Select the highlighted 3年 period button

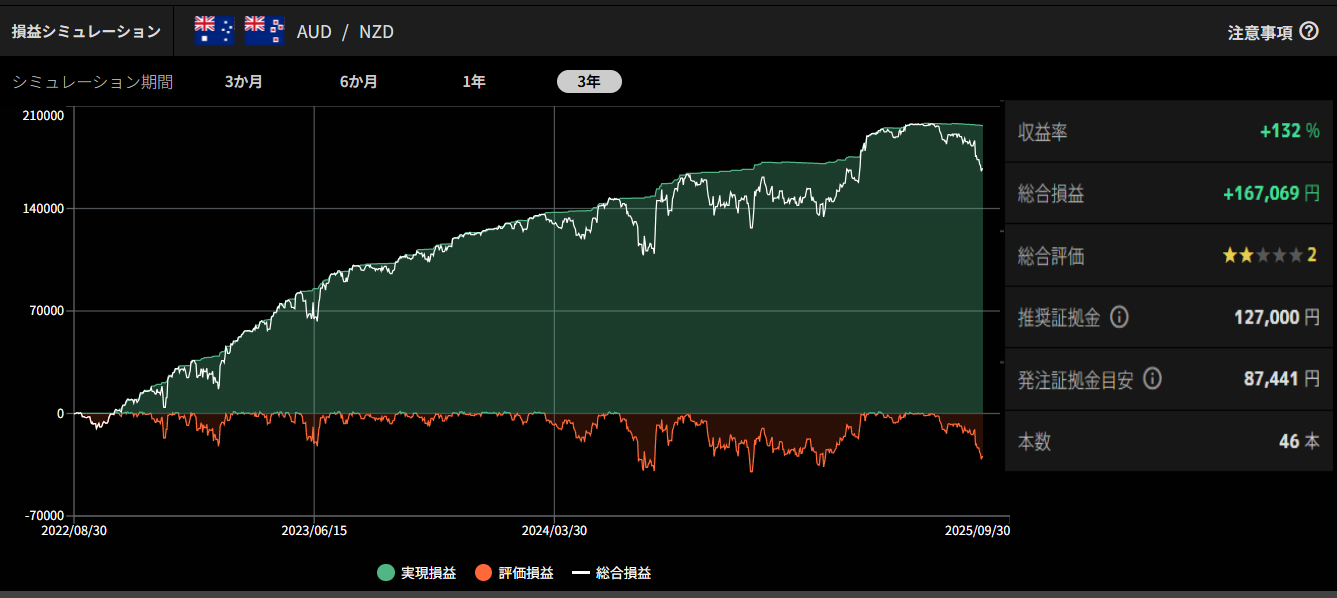589,82
